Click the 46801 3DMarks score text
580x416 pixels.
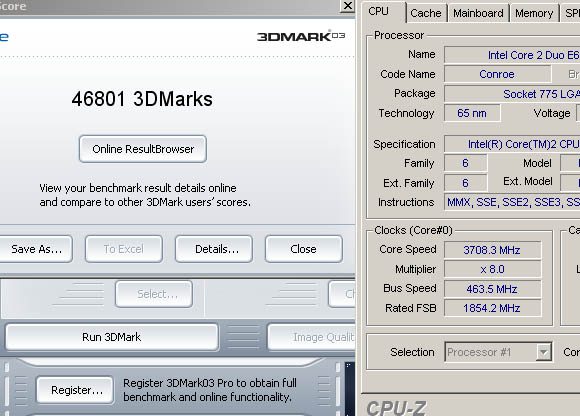[142, 99]
